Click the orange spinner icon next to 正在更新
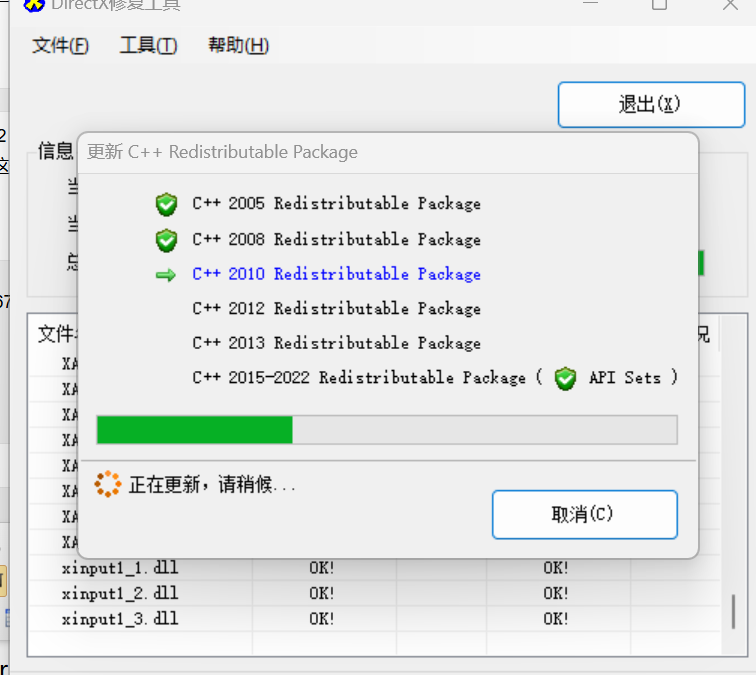 (108, 484)
